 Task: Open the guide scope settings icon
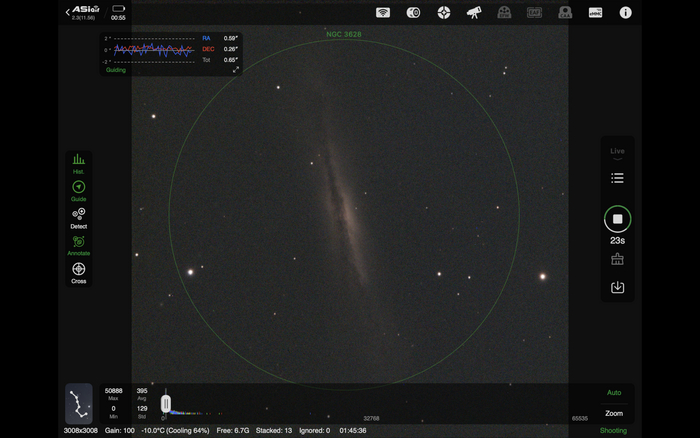pos(444,13)
